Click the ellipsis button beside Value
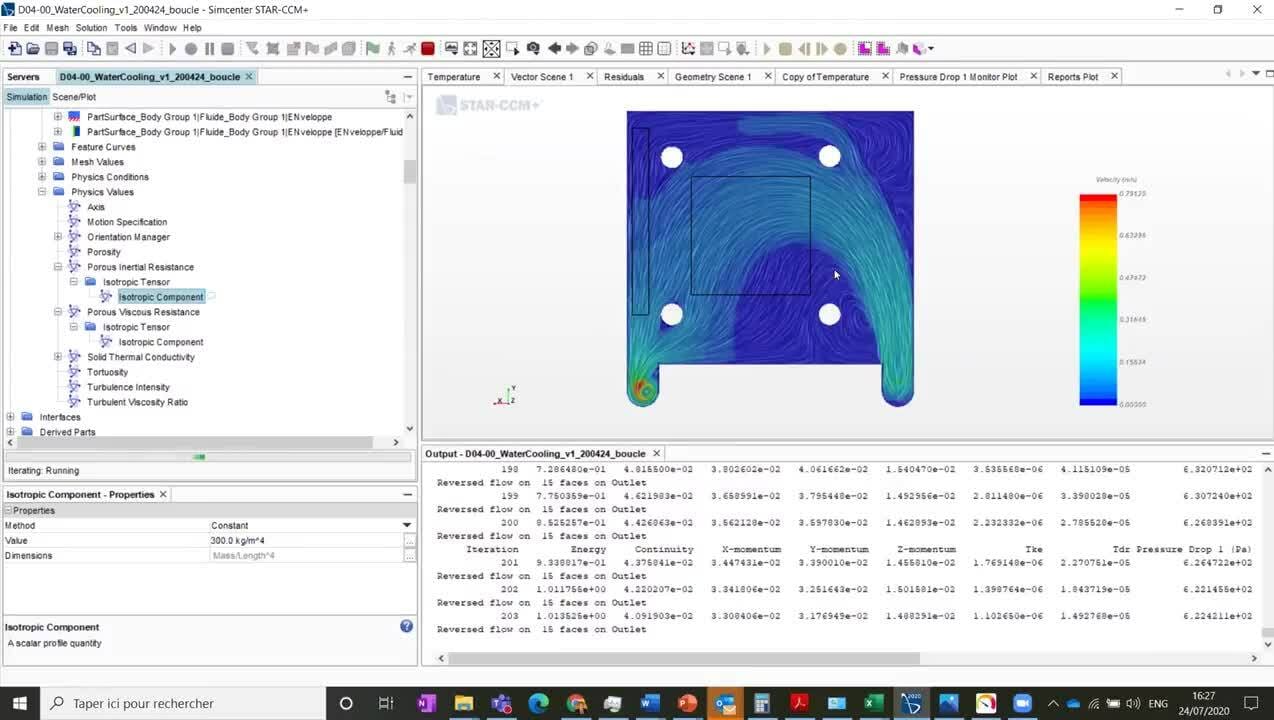Screen dimensions: 1274x720 409,540
